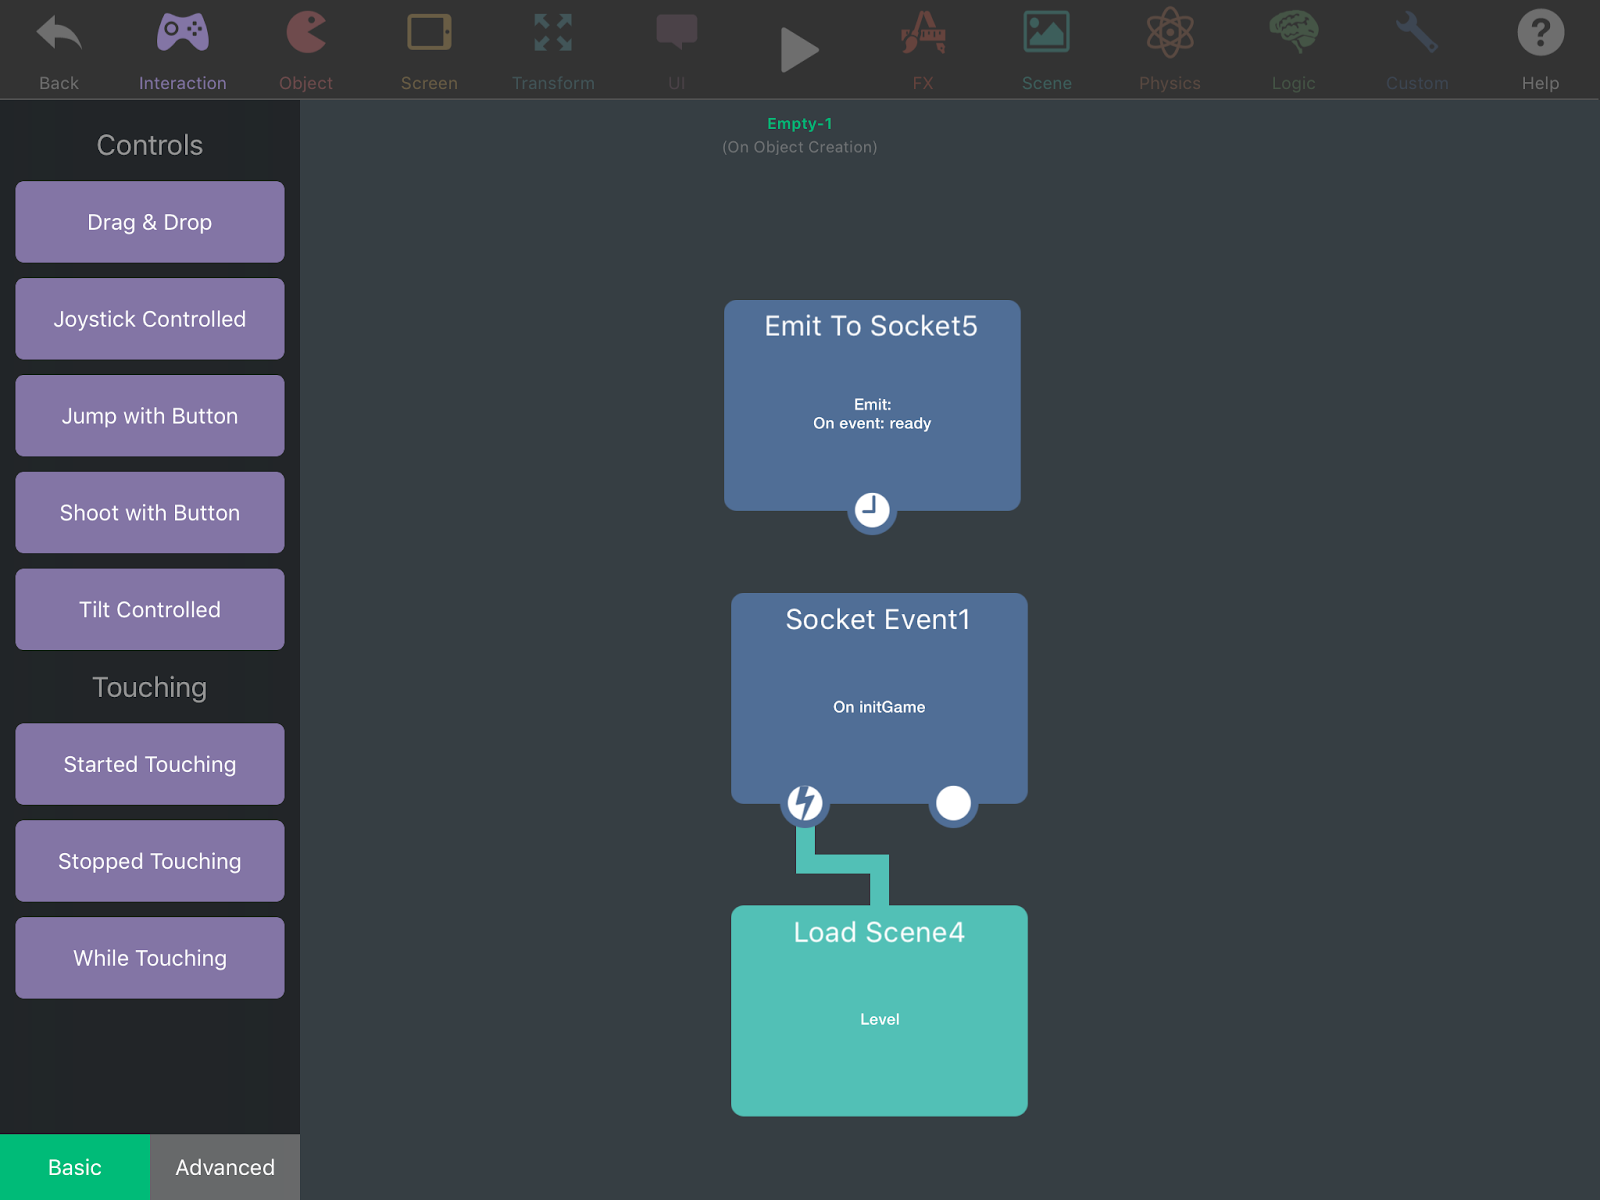Click the "Level" text in Load Scene4

880,1019
